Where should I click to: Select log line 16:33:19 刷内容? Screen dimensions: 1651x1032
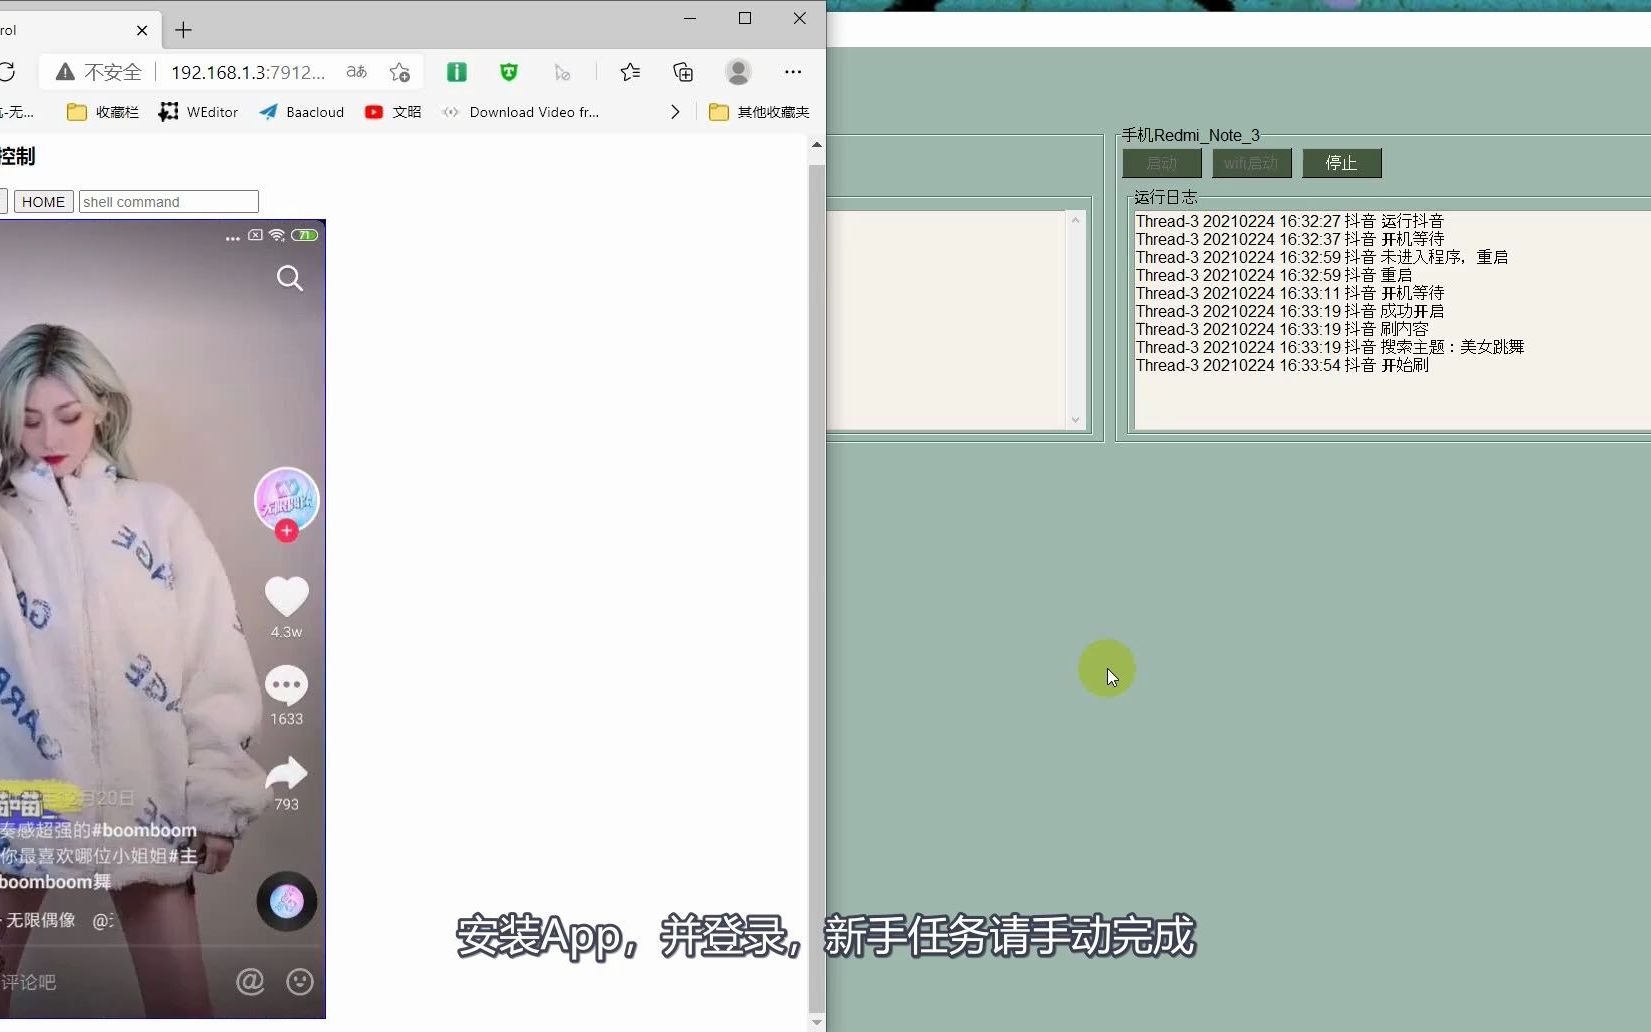coord(1282,329)
